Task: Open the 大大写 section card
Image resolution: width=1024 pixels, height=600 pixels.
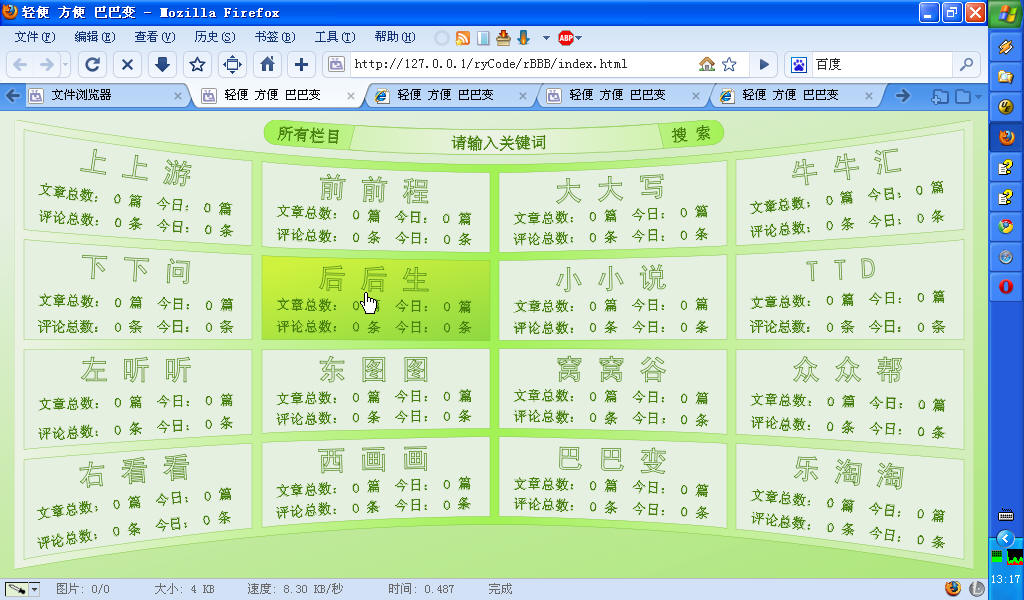Action: pyautogui.click(x=613, y=207)
